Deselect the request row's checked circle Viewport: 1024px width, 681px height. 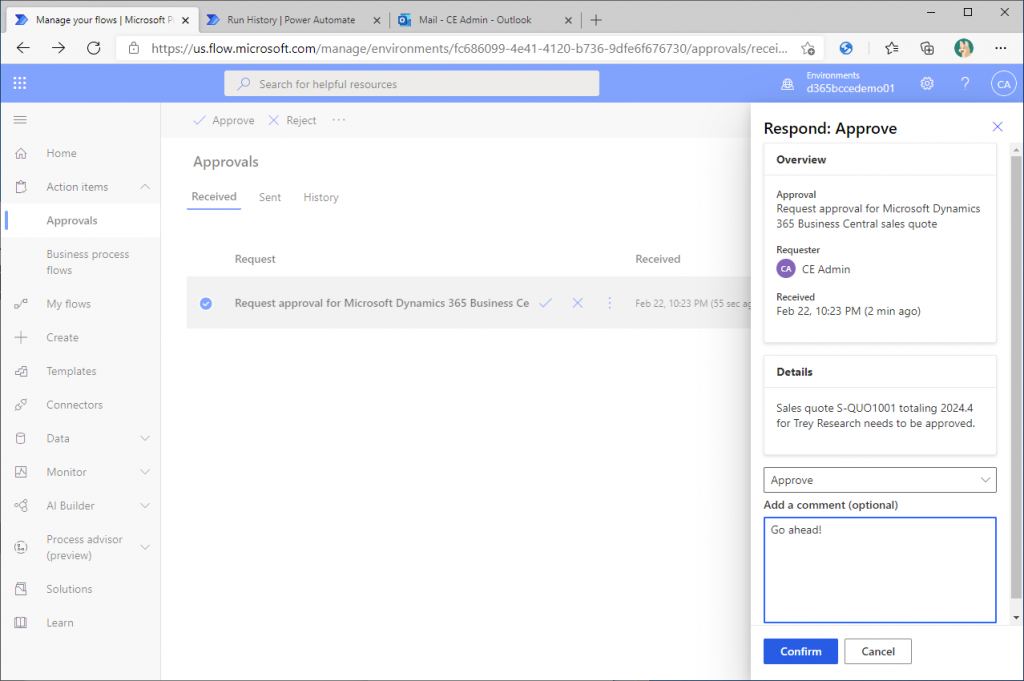click(x=206, y=304)
